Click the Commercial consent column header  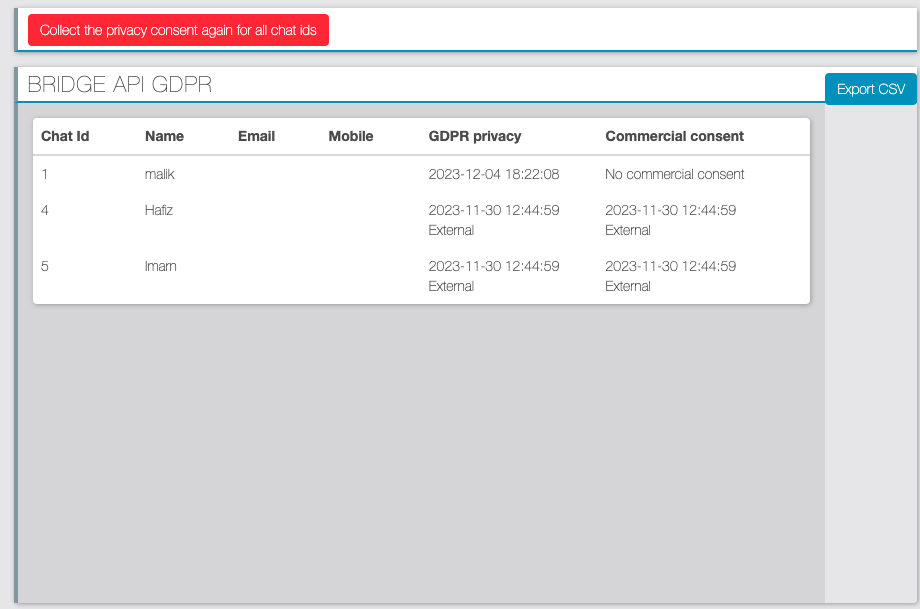(x=674, y=136)
